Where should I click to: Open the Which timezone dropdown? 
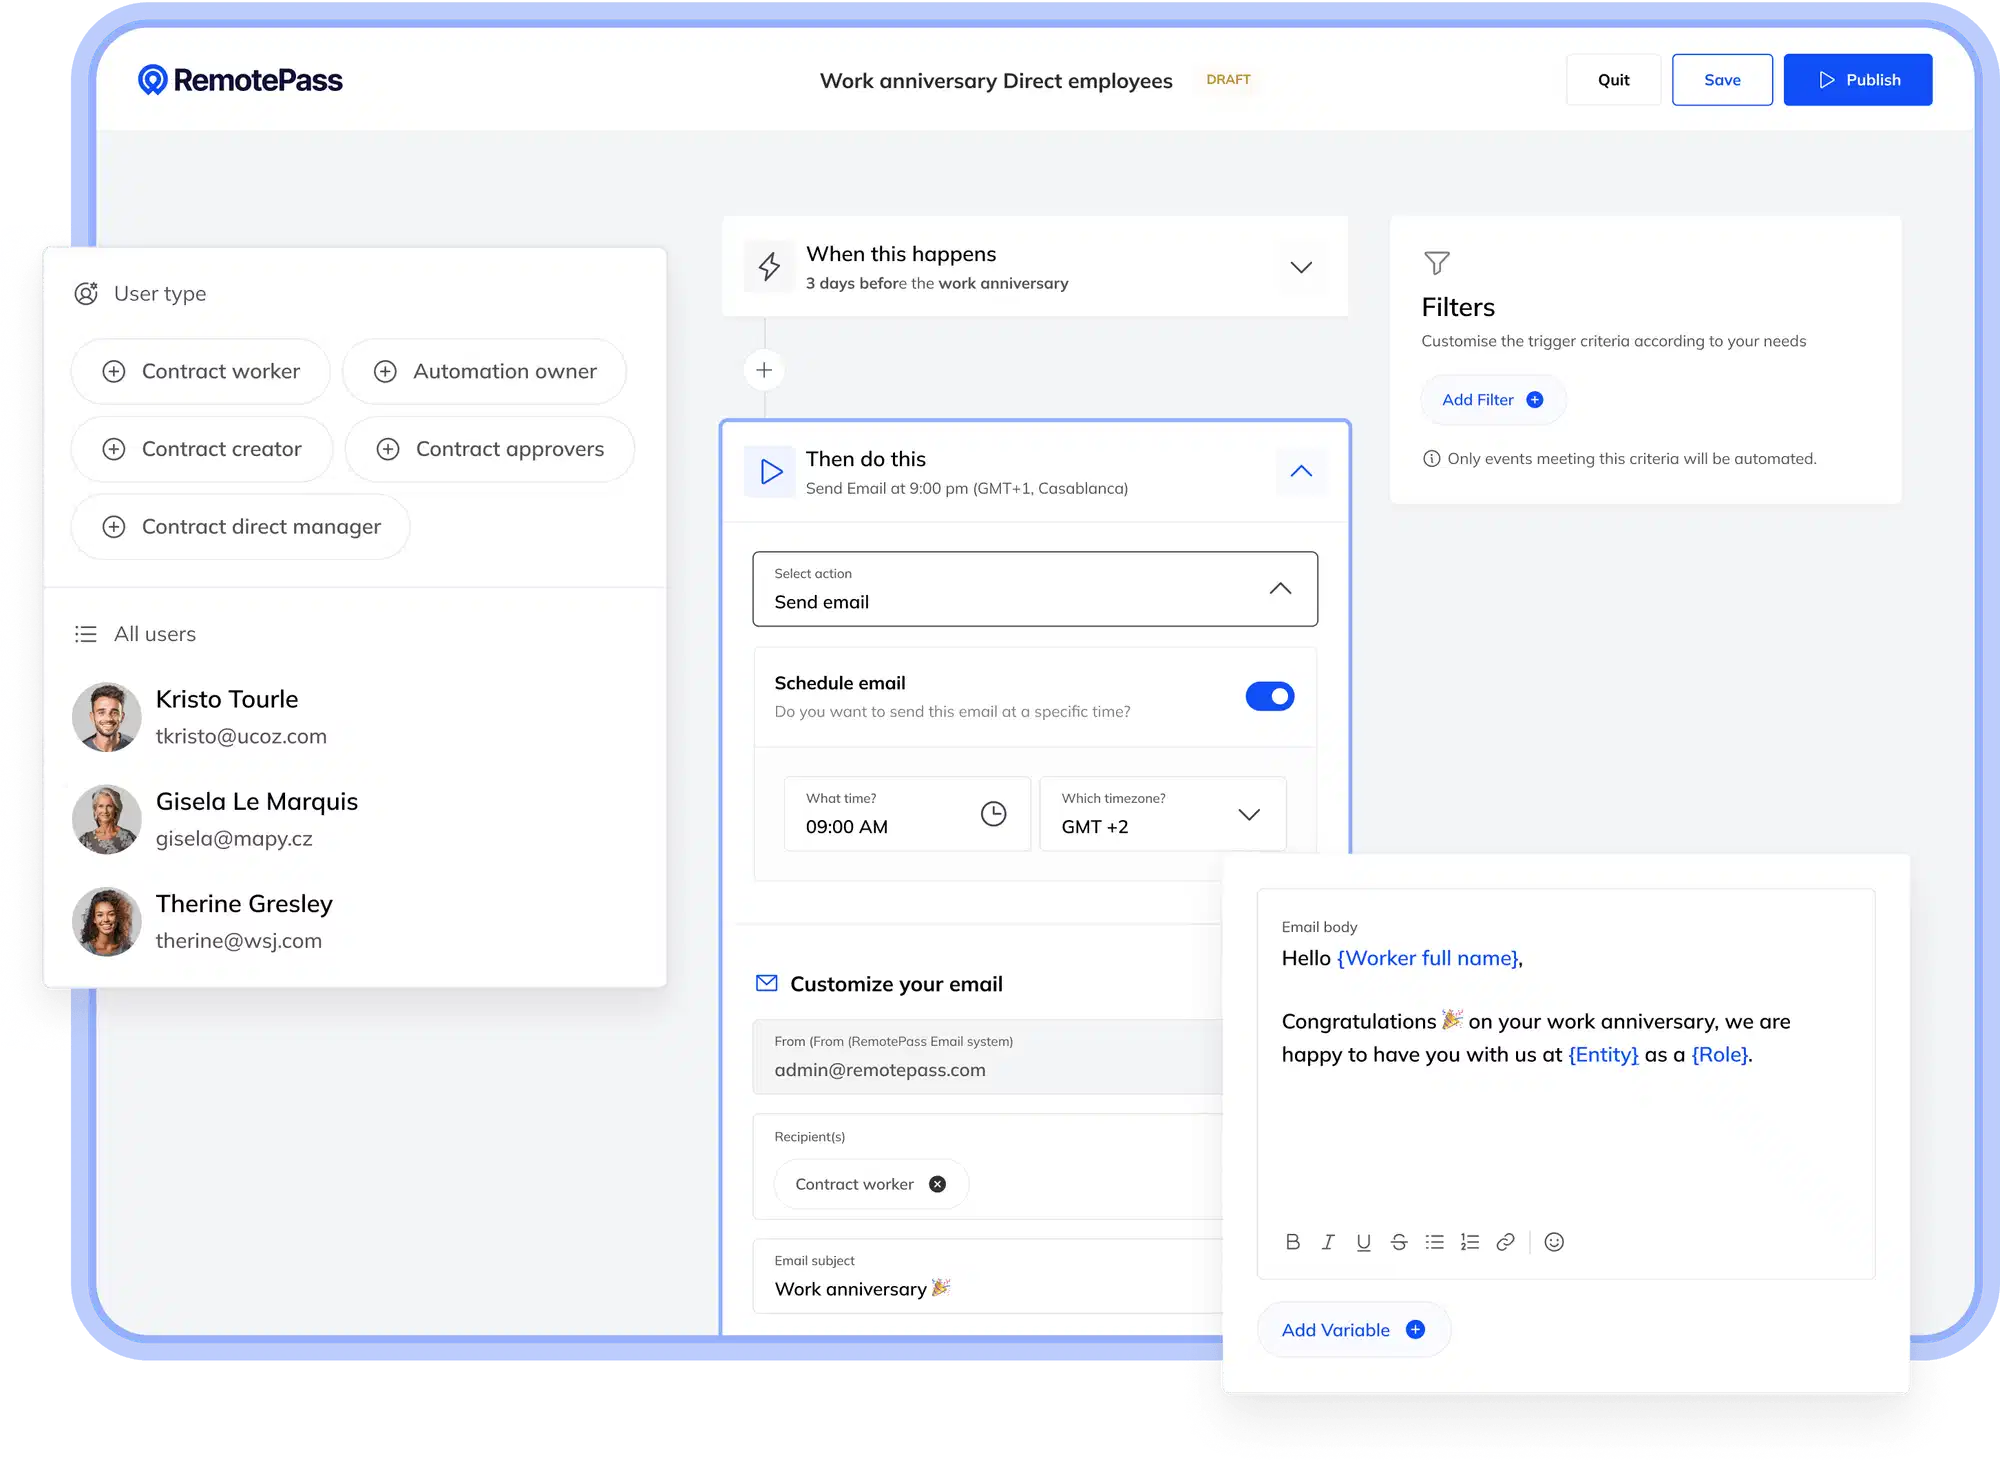pyautogui.click(x=1163, y=814)
